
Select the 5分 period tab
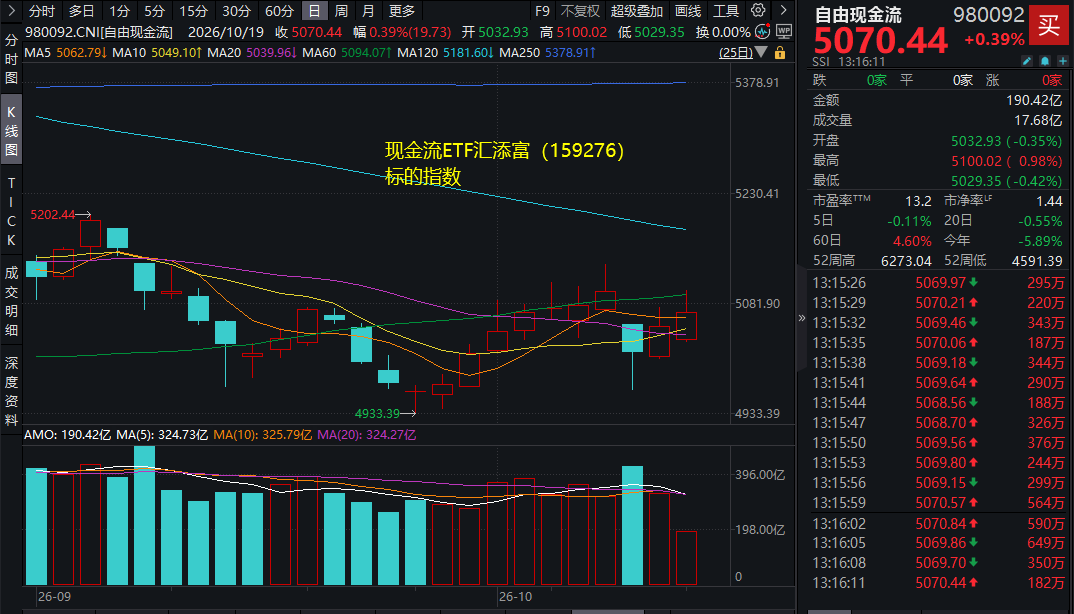point(155,11)
